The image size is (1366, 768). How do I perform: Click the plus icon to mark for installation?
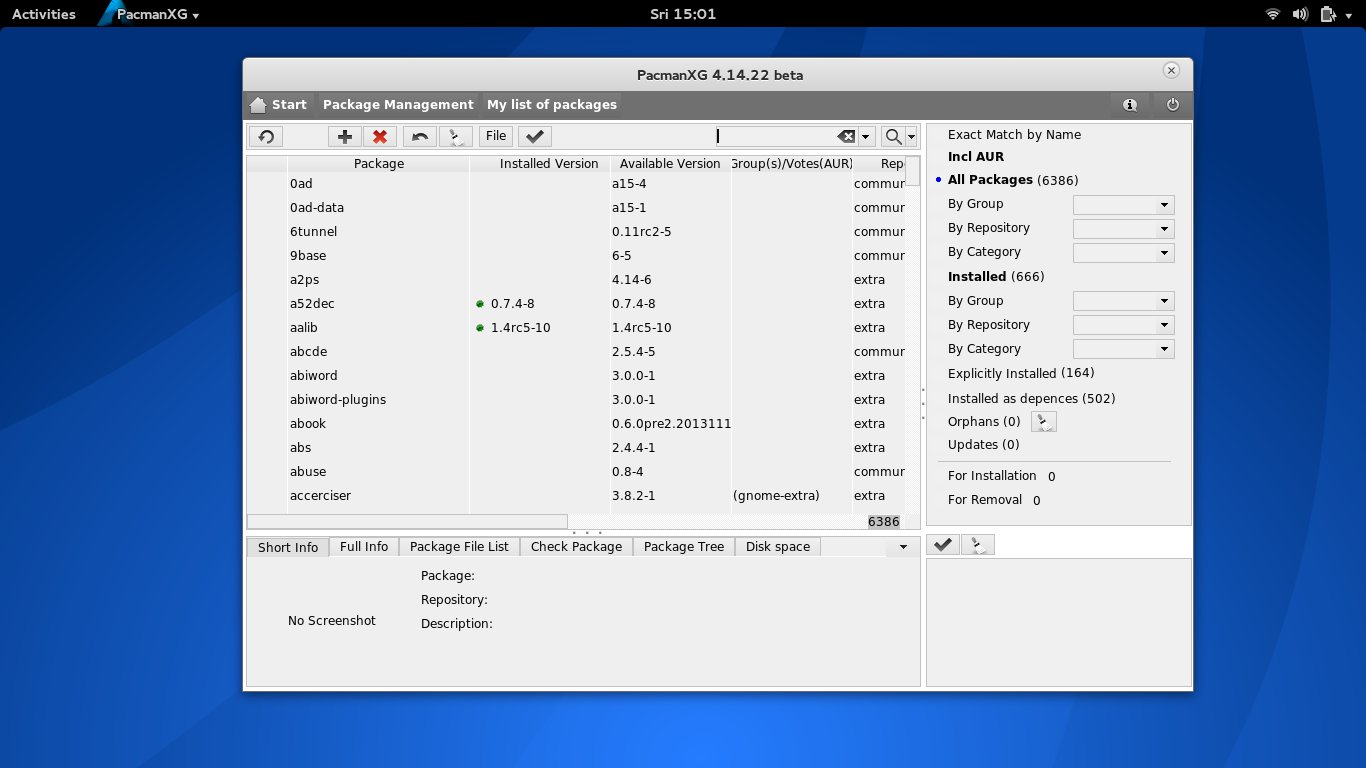344,137
